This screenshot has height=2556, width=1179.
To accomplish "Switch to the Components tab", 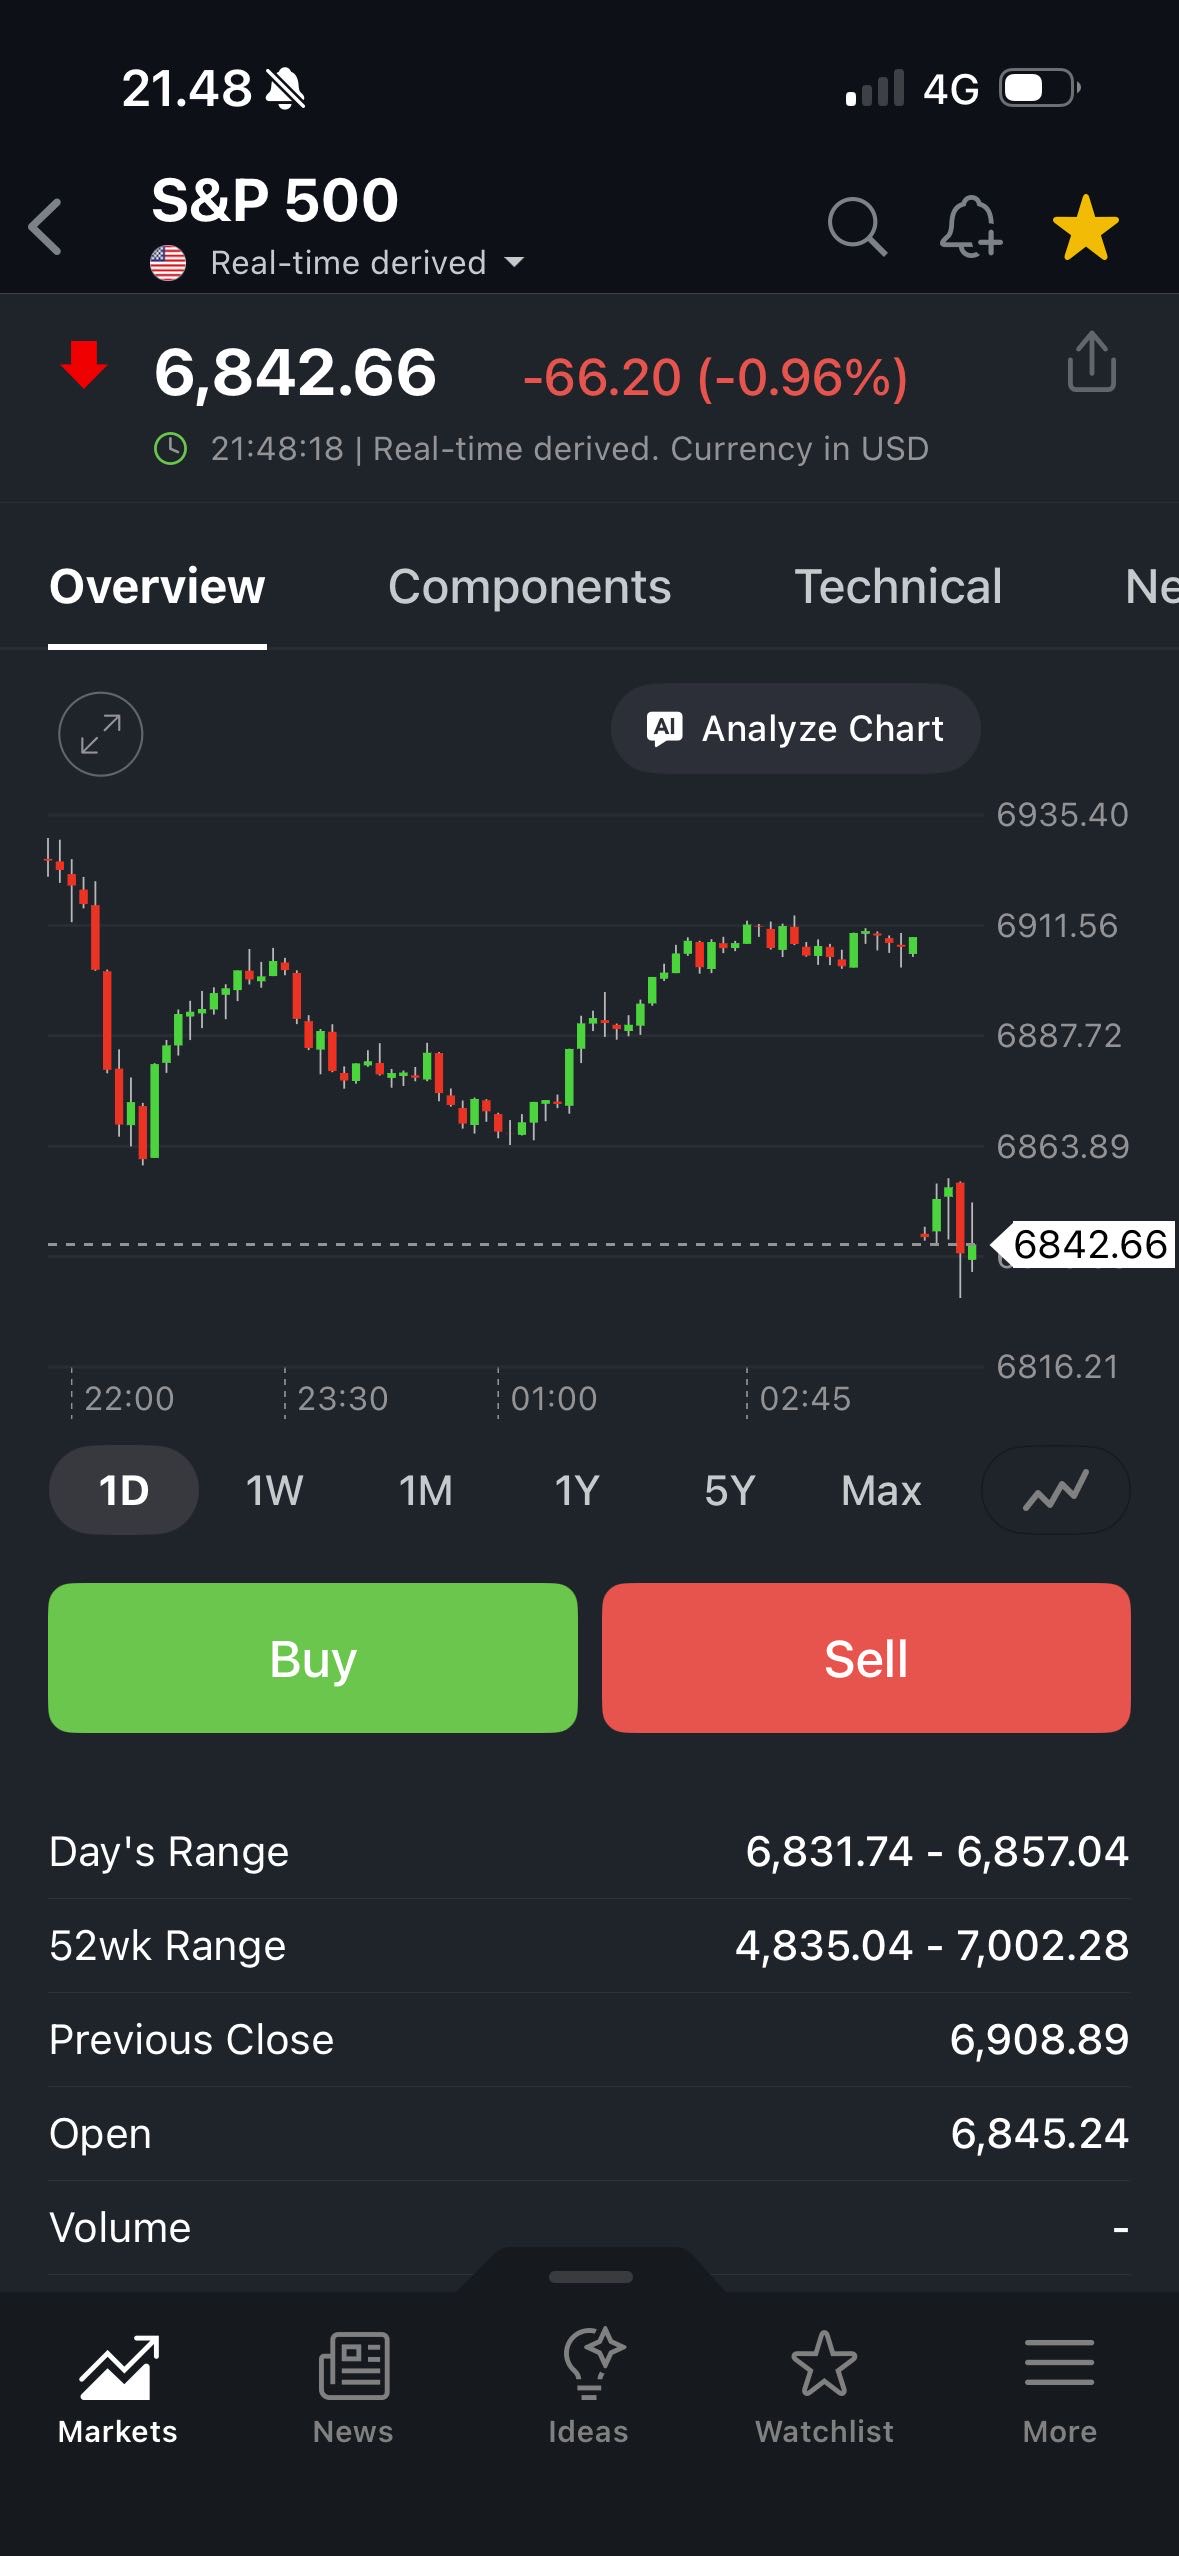I will [x=529, y=587].
